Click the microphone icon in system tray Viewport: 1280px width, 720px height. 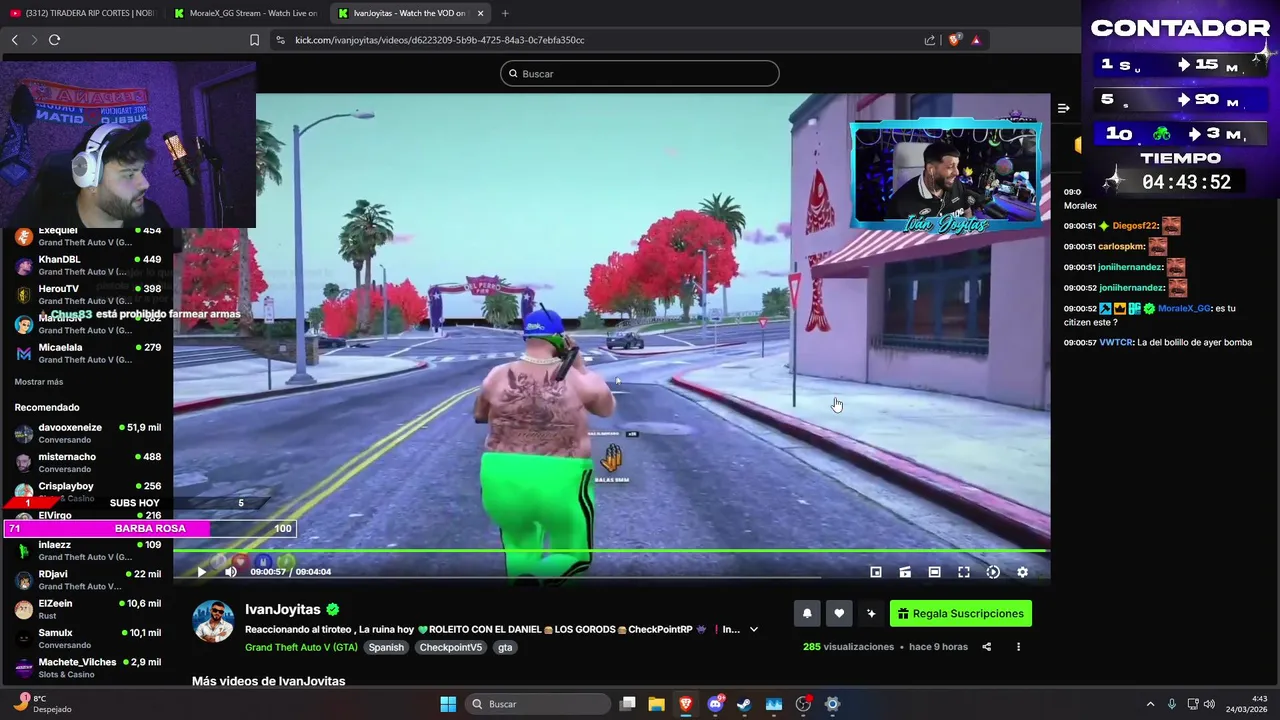[1172, 704]
